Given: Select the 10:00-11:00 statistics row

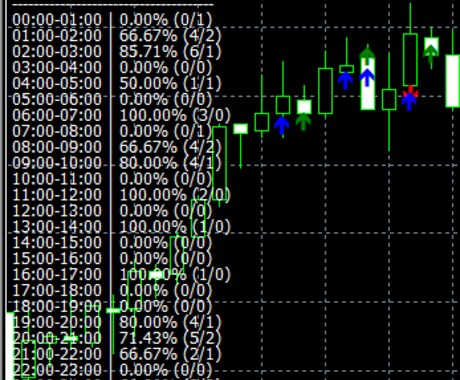Looking at the screenshot, I should pos(112,179).
